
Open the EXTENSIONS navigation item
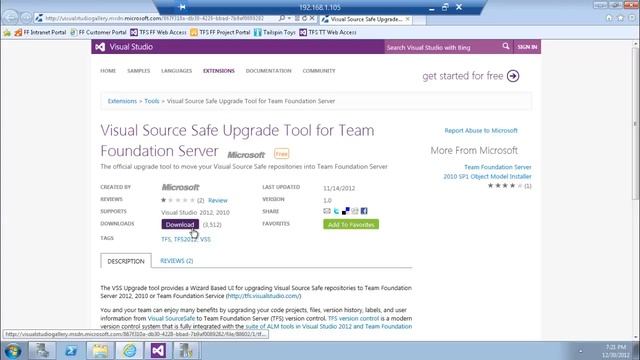click(x=219, y=71)
